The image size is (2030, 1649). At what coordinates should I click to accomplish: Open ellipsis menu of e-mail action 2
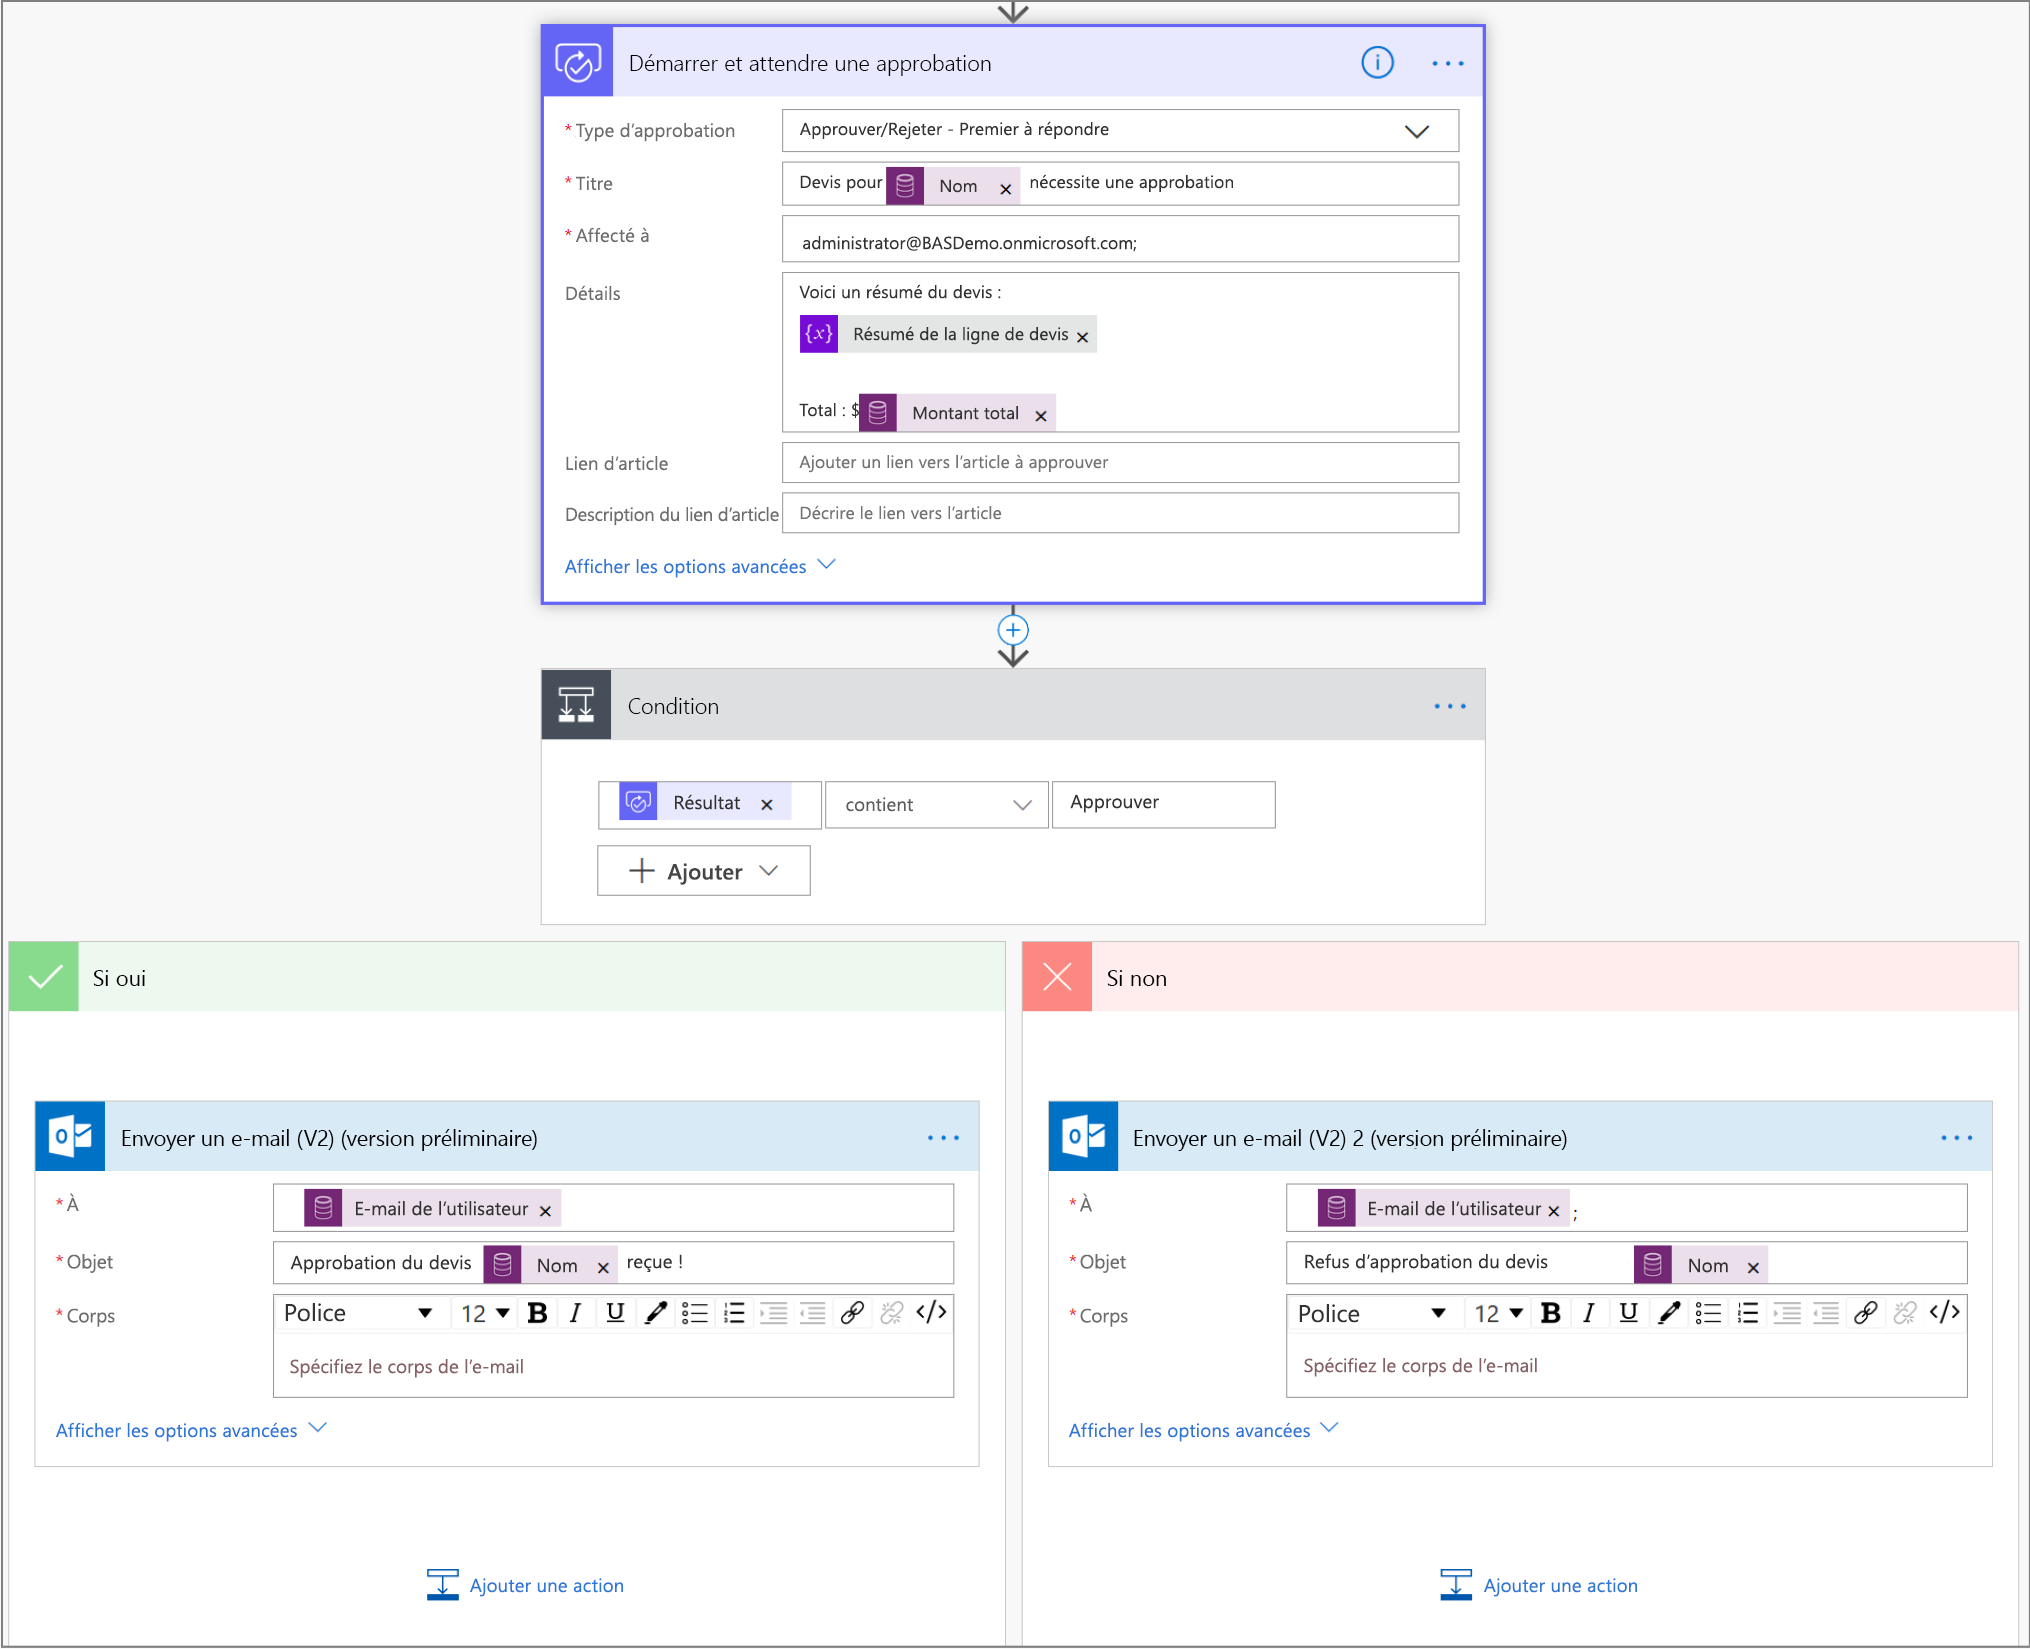click(x=1956, y=1138)
